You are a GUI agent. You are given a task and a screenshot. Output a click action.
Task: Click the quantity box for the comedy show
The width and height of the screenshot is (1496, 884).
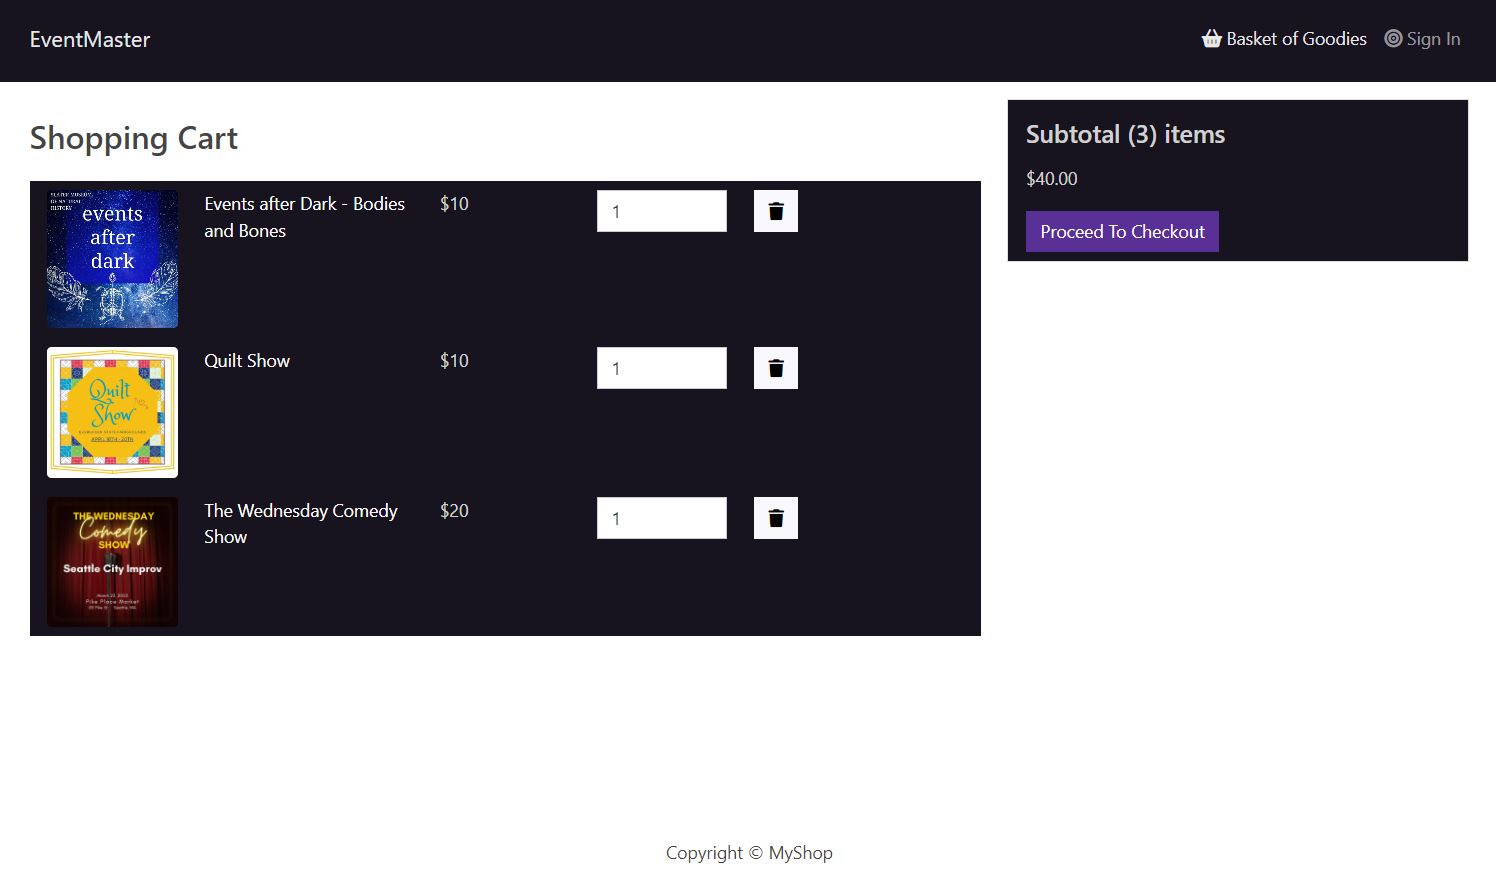pyautogui.click(x=661, y=517)
